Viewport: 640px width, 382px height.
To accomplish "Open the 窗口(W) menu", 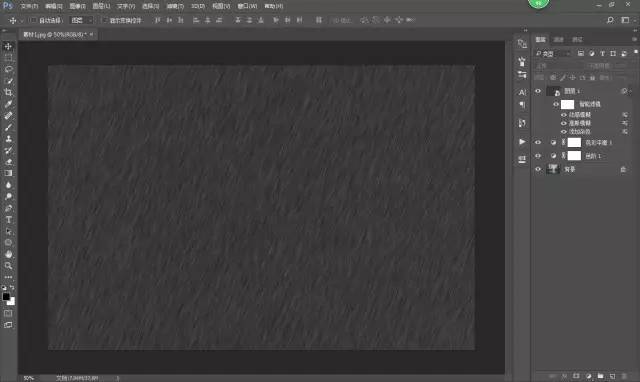I will click(247, 6).
